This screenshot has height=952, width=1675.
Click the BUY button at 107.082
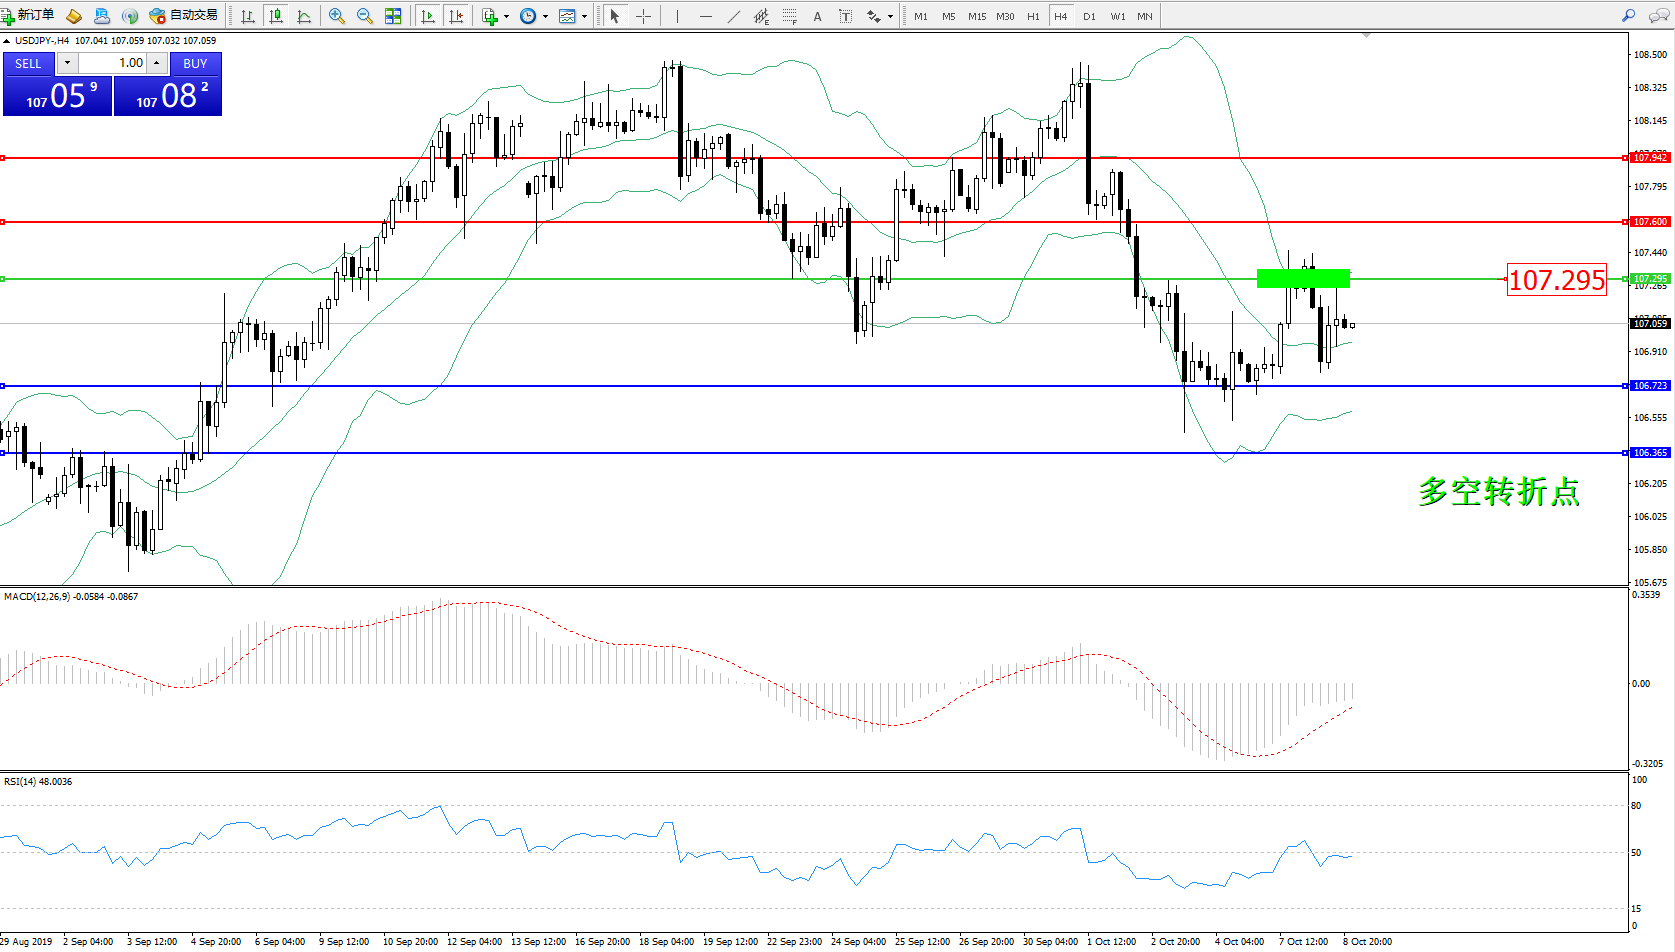[x=168, y=96]
